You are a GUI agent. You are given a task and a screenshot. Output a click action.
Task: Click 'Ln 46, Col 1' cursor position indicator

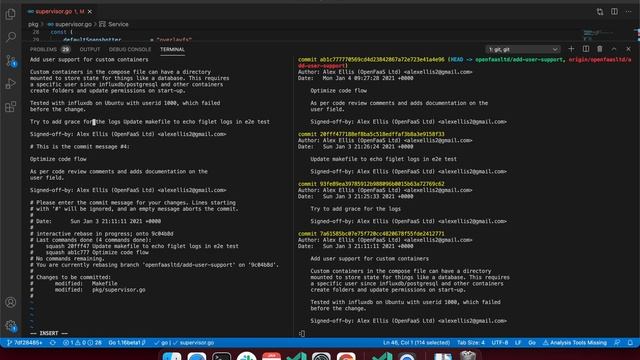pyautogui.click(x=416, y=342)
